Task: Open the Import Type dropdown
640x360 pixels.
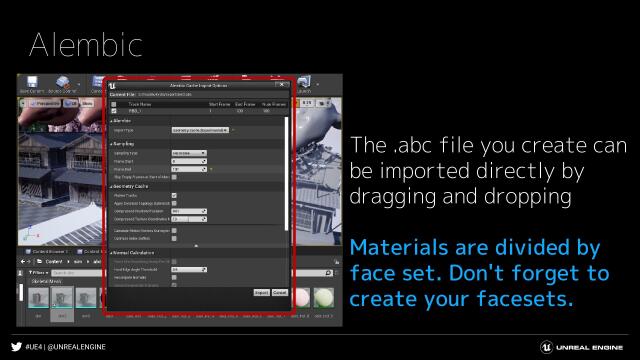Action: (x=200, y=130)
